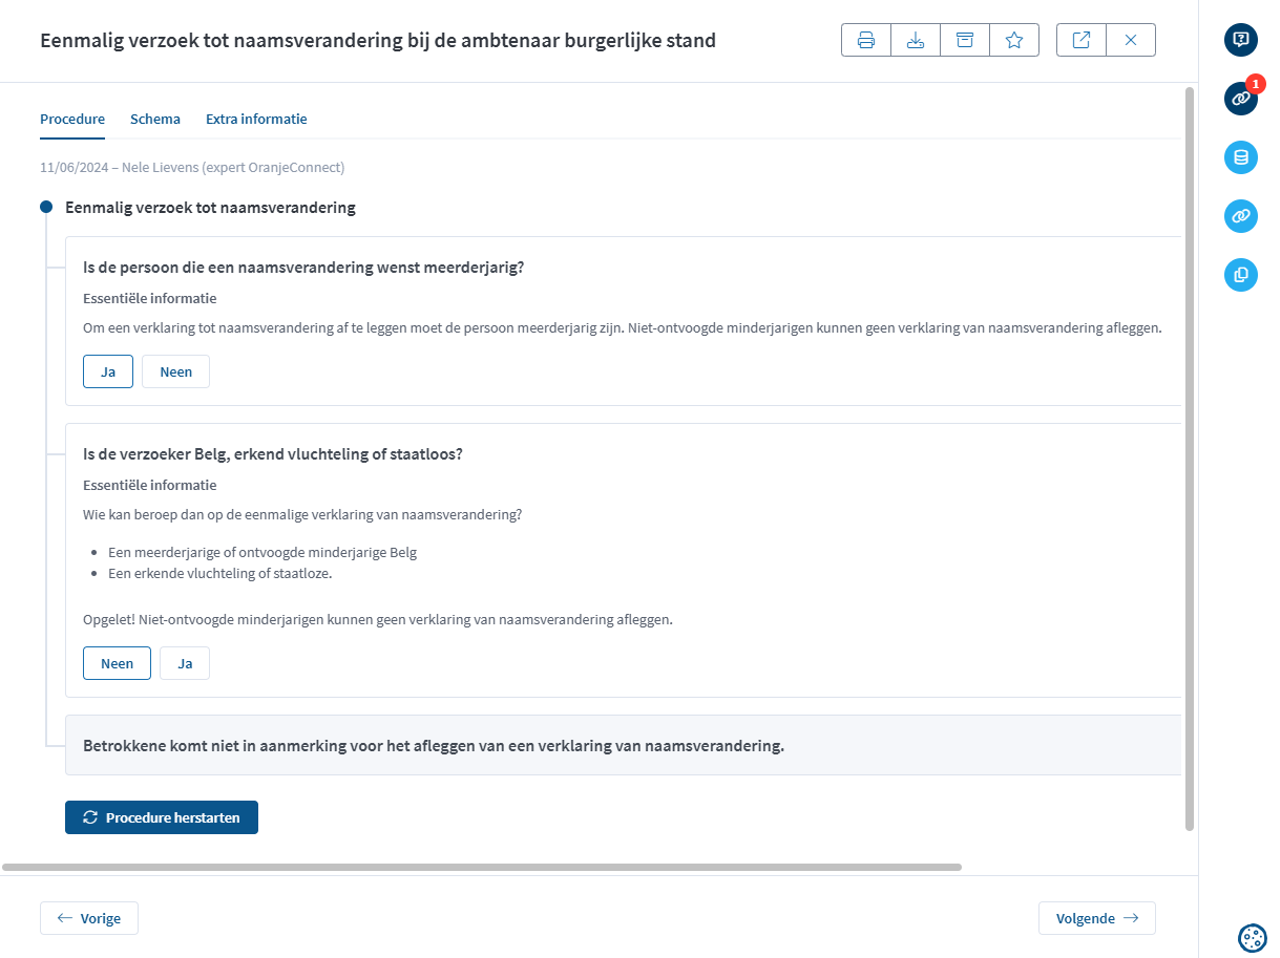The image size is (1280, 958).
Task: Go to the next step with Volgende
Action: (1096, 918)
